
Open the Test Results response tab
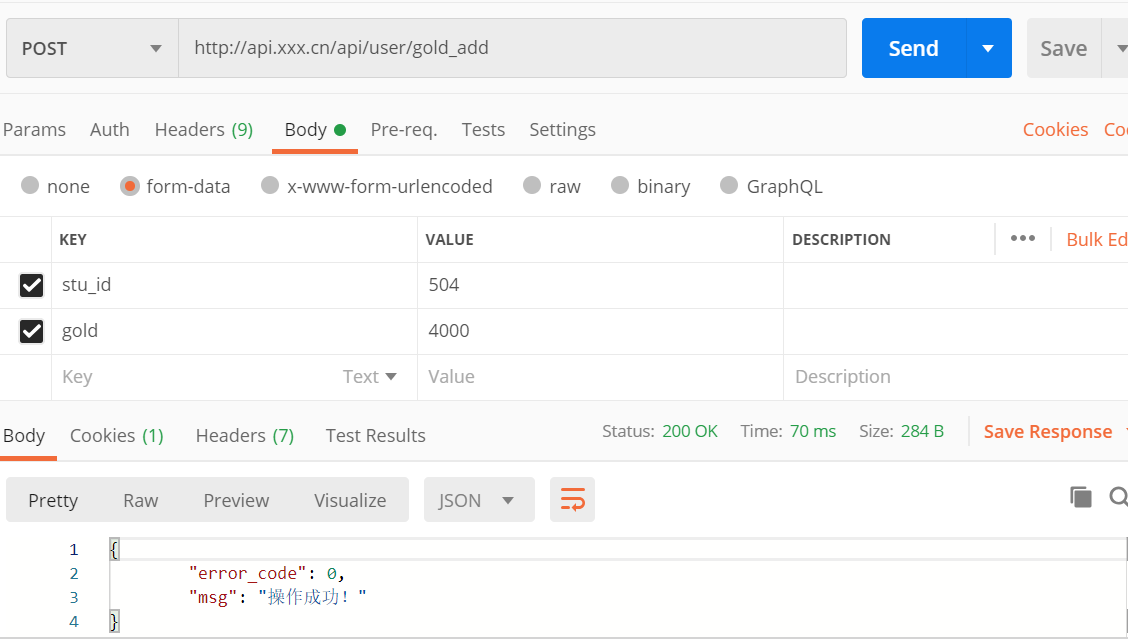pyautogui.click(x=375, y=436)
